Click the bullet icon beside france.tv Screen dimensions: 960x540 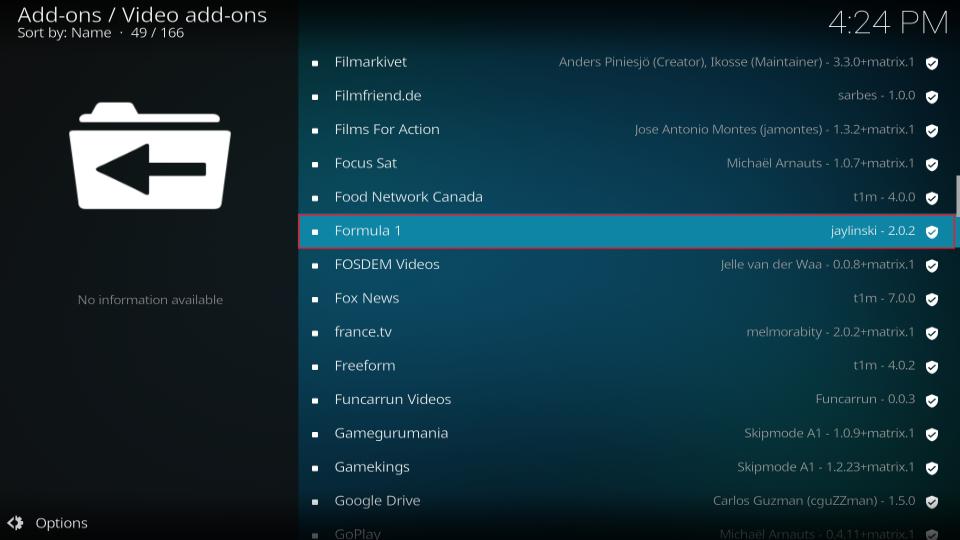(315, 332)
